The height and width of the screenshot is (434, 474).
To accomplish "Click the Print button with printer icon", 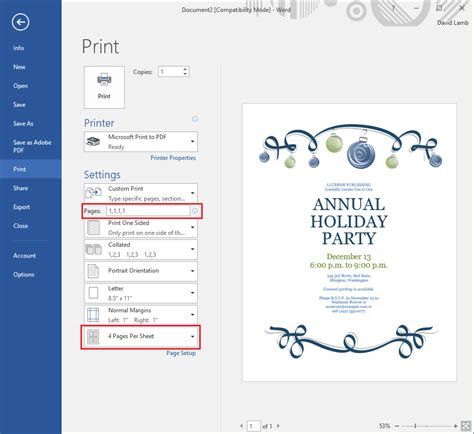I will point(104,87).
